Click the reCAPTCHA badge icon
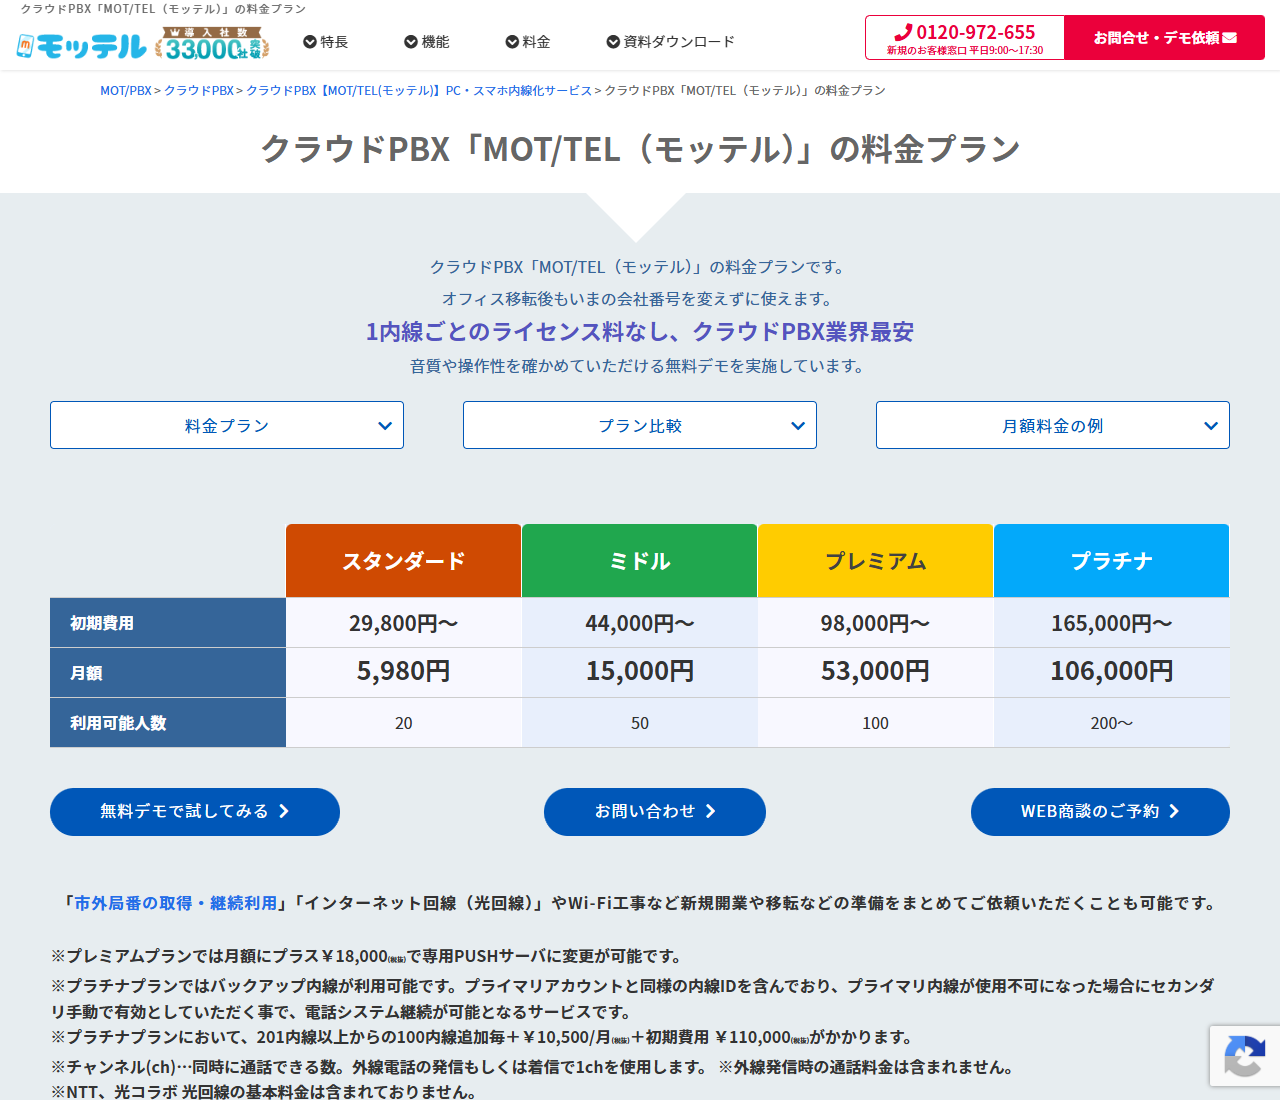This screenshot has height=1100, width=1280. click(1244, 1056)
